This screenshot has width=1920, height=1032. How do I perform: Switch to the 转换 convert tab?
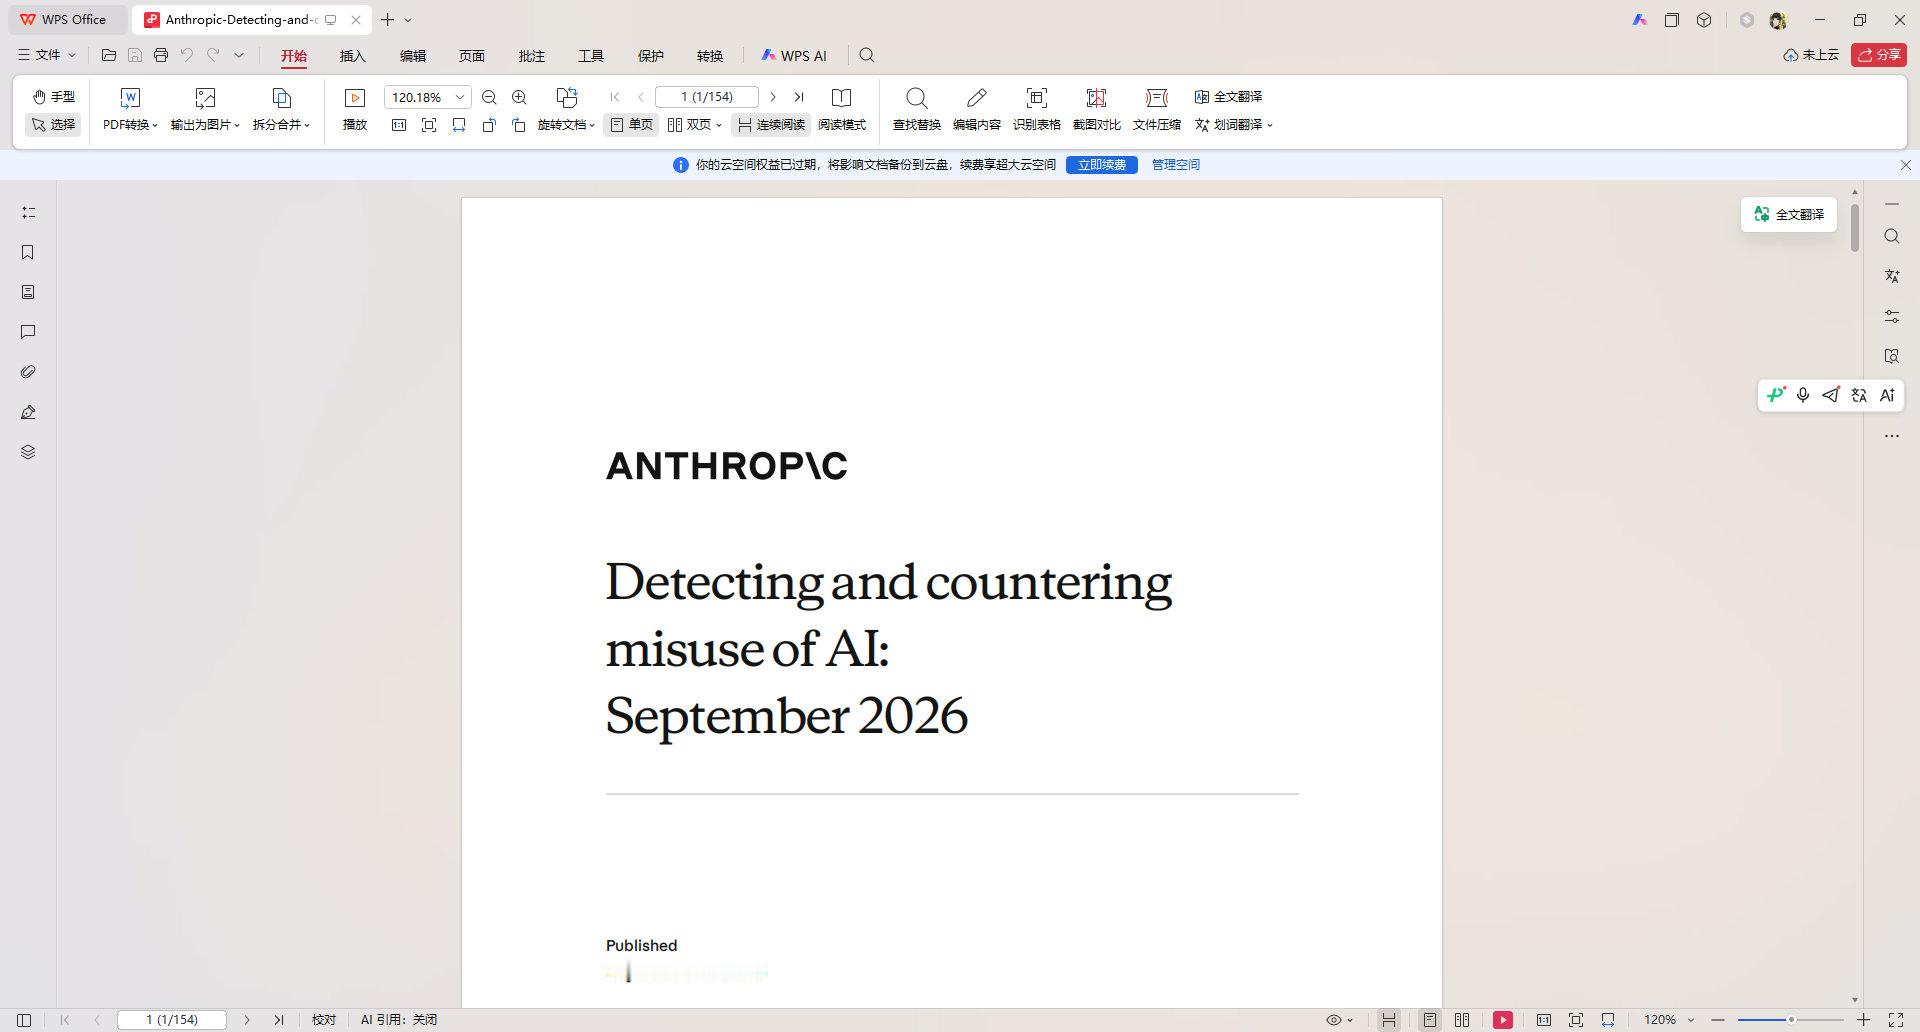click(x=710, y=56)
